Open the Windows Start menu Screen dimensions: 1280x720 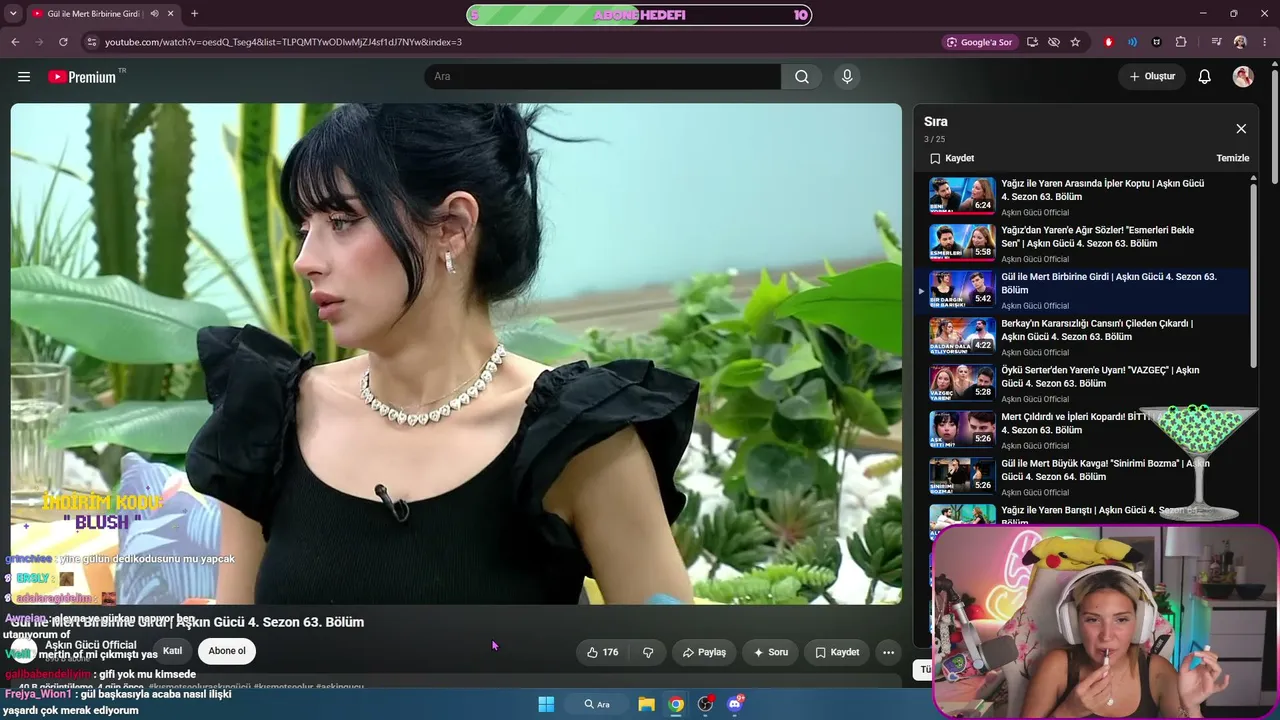point(546,704)
